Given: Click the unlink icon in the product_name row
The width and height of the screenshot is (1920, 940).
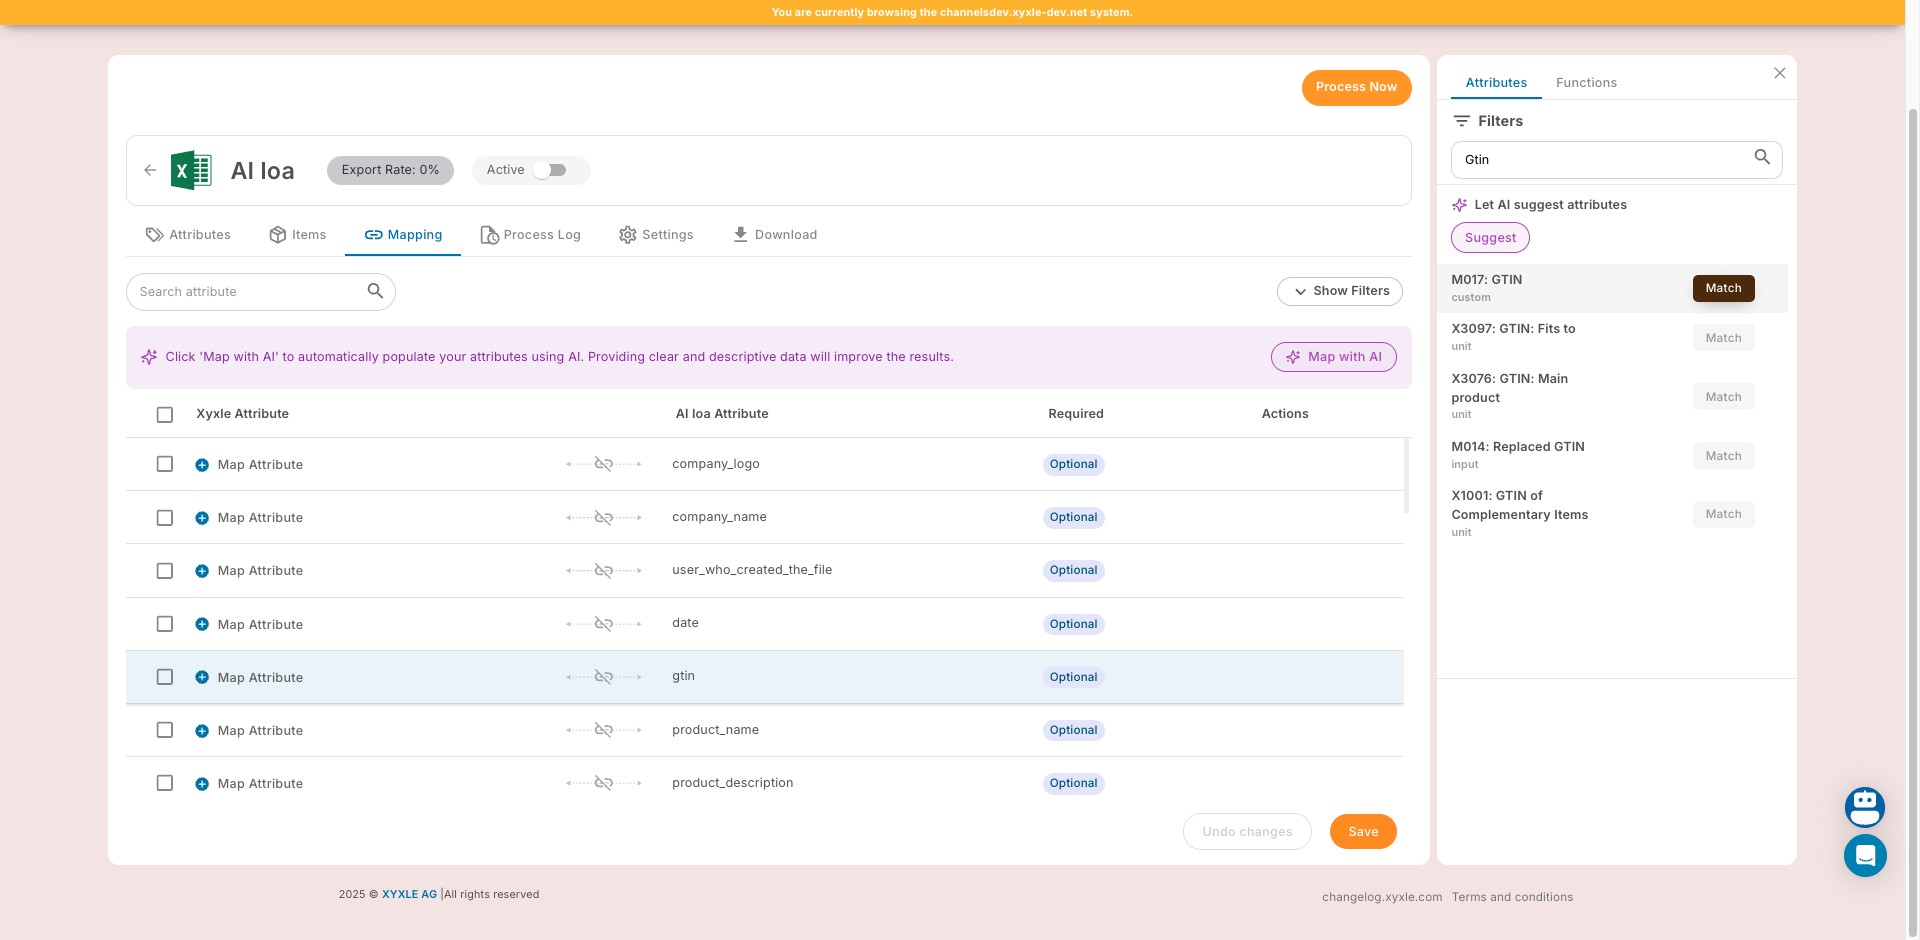Looking at the screenshot, I should tap(604, 730).
